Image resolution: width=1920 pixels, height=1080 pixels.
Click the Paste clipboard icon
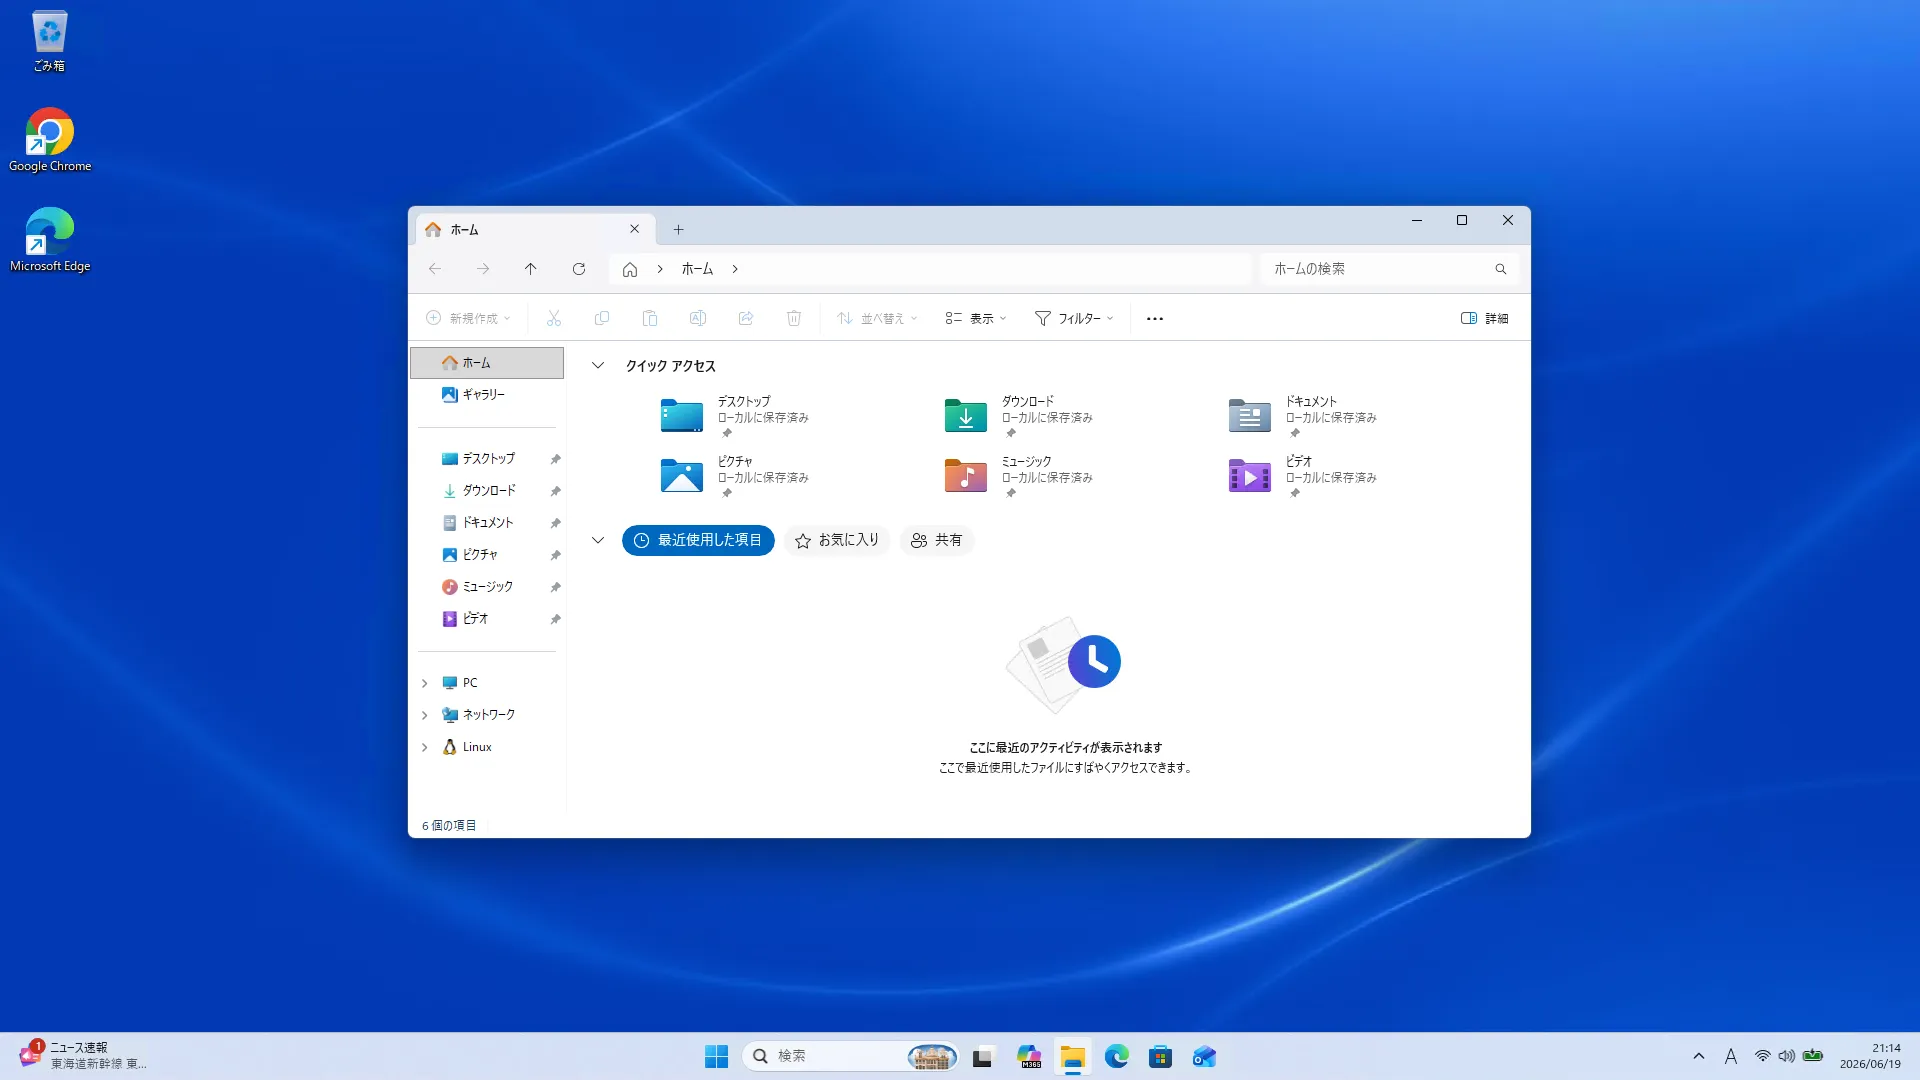coord(649,318)
